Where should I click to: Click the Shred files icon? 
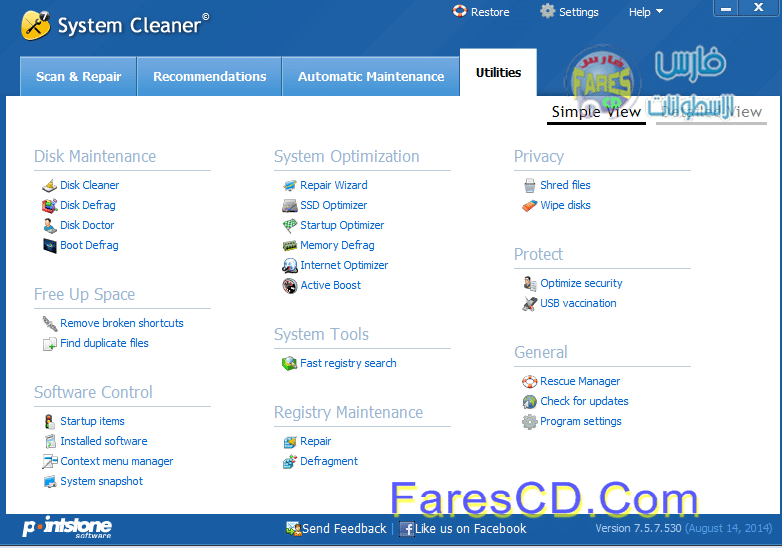[530, 185]
